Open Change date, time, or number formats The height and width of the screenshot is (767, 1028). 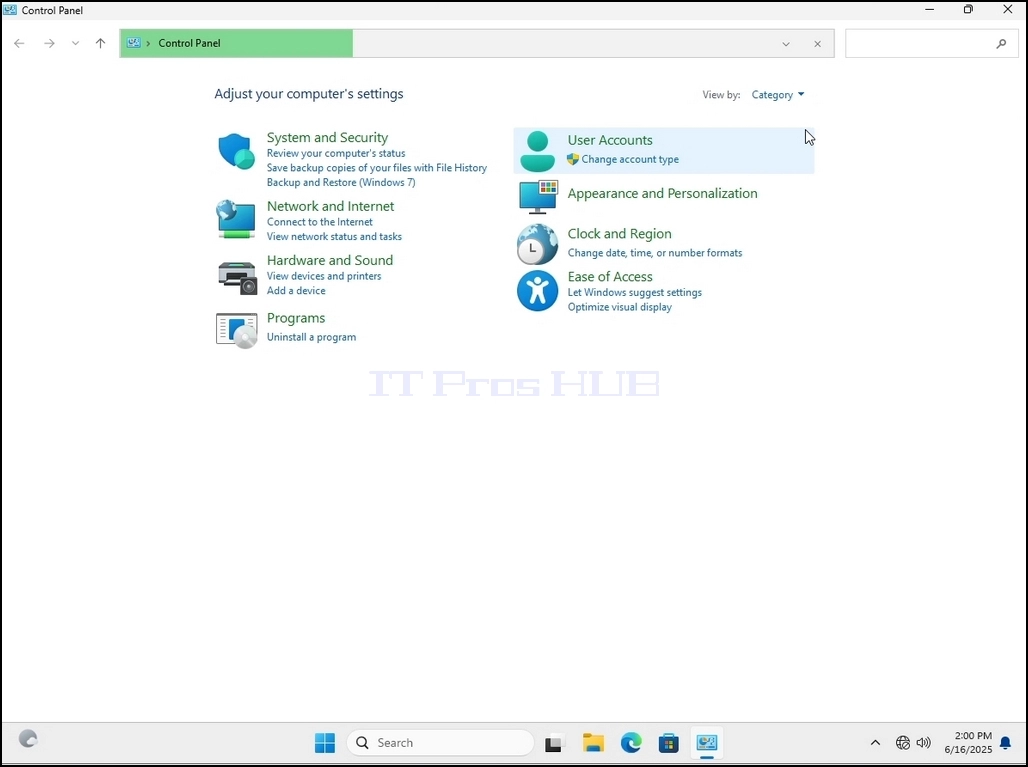coord(655,253)
